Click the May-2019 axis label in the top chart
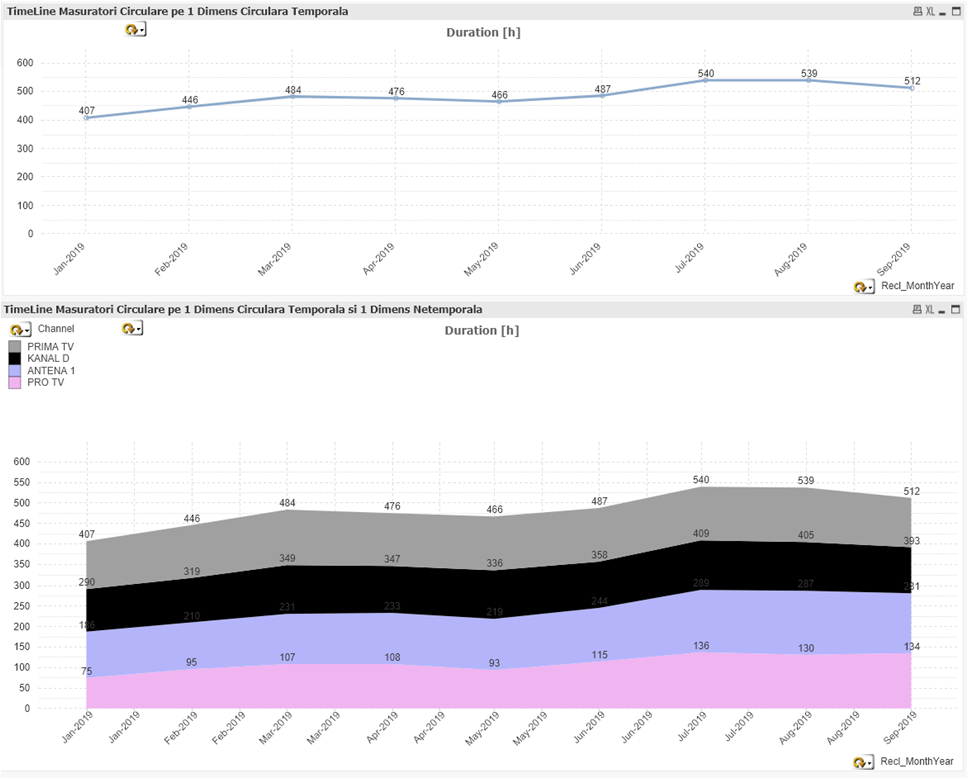Viewport: 968px width, 779px height. [482, 259]
